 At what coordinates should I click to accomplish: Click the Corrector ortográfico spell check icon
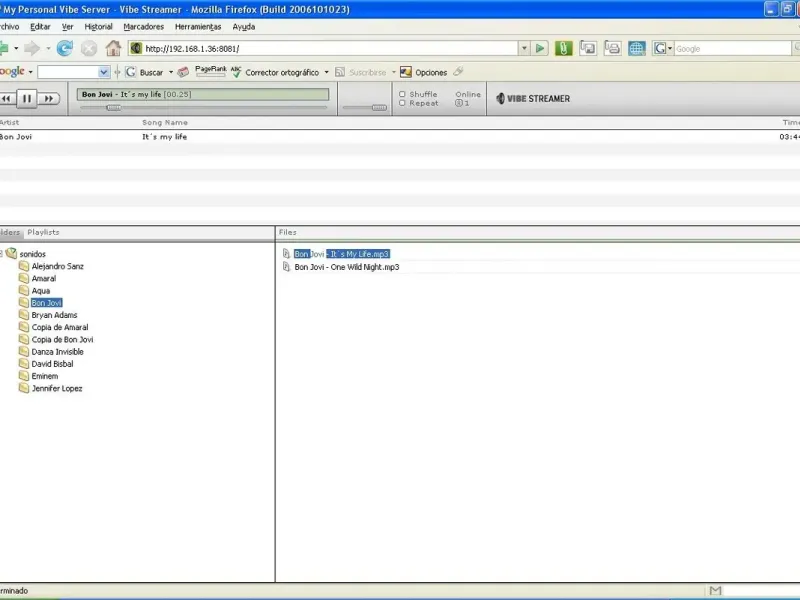tap(236, 72)
